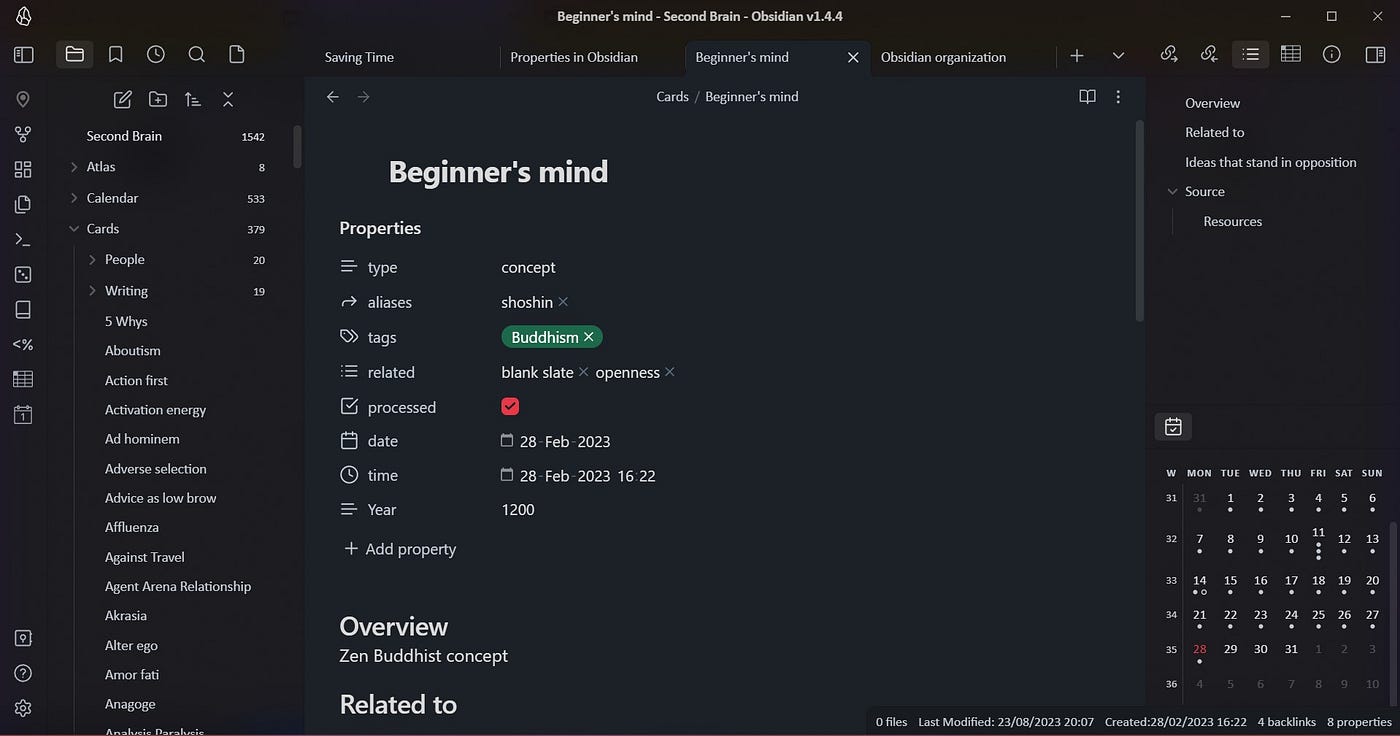Toggle the left sidebar icon
The image size is (1400, 736).
point(23,55)
